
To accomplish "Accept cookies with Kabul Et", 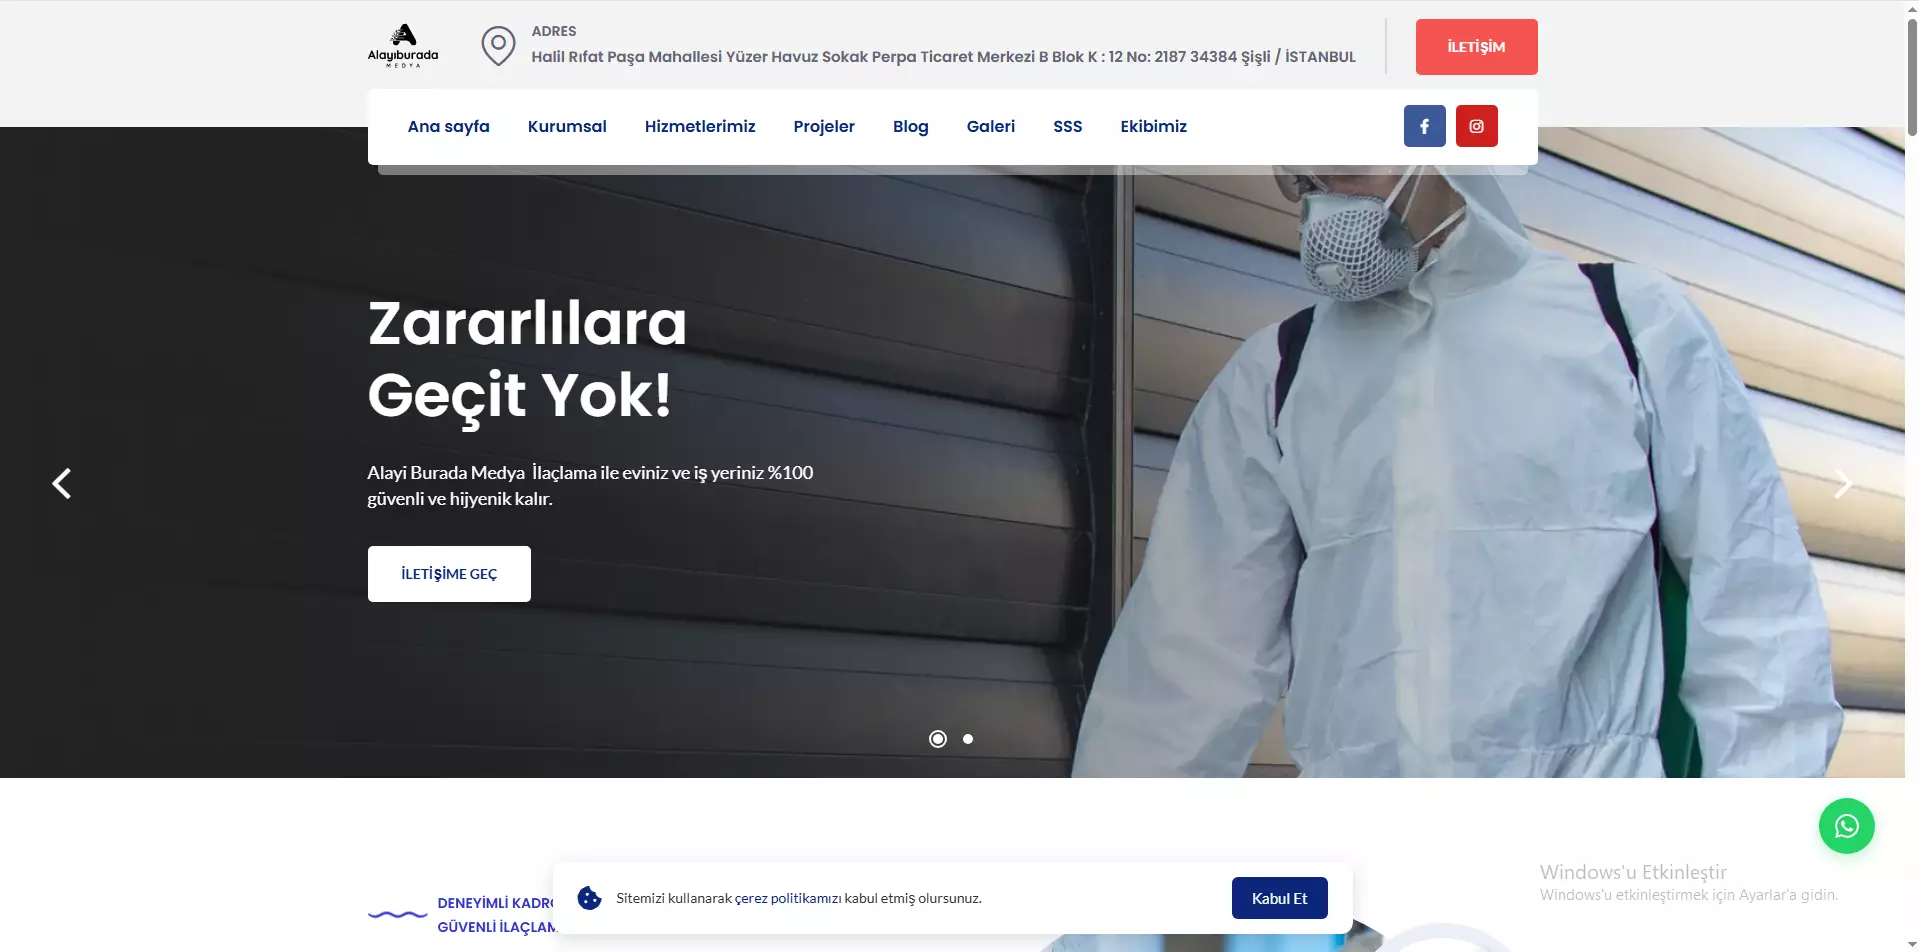I will point(1279,897).
